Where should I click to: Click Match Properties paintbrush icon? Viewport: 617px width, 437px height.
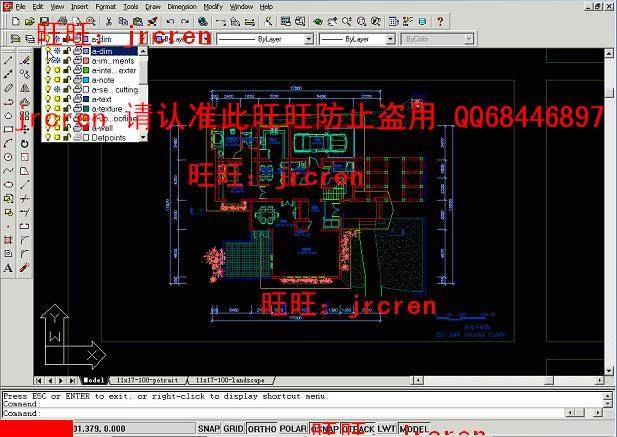153,21
